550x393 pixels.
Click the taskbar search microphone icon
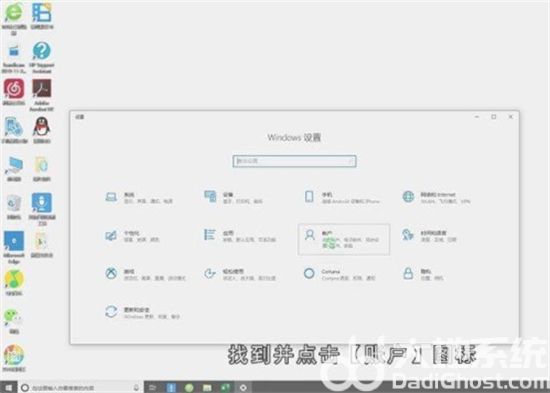(x=136, y=387)
